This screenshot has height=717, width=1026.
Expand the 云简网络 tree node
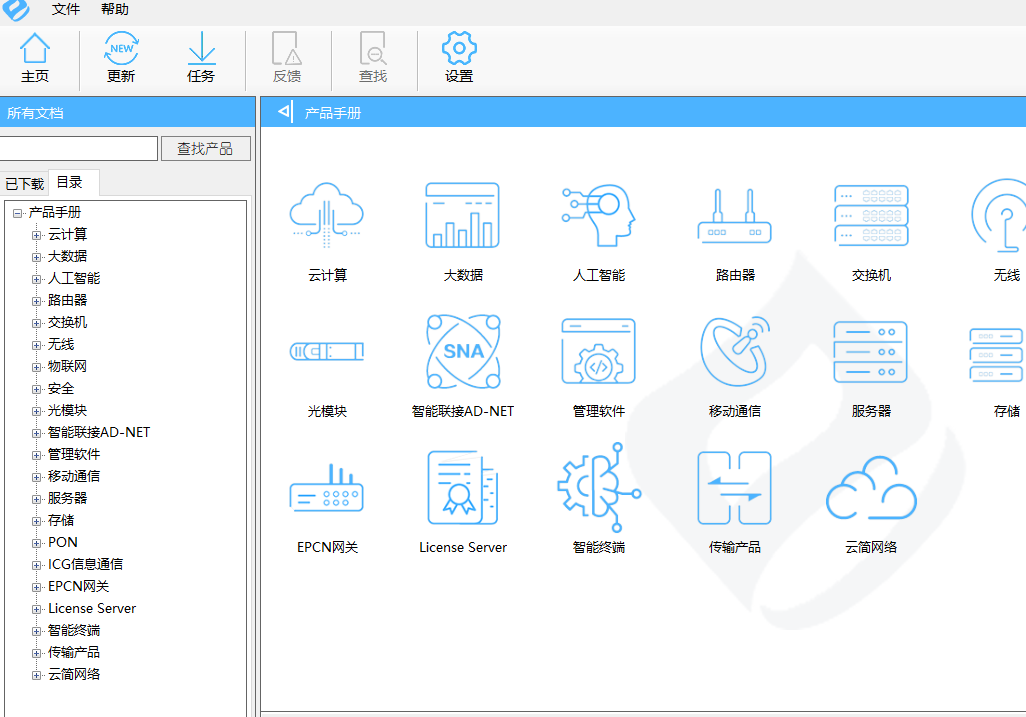point(36,675)
